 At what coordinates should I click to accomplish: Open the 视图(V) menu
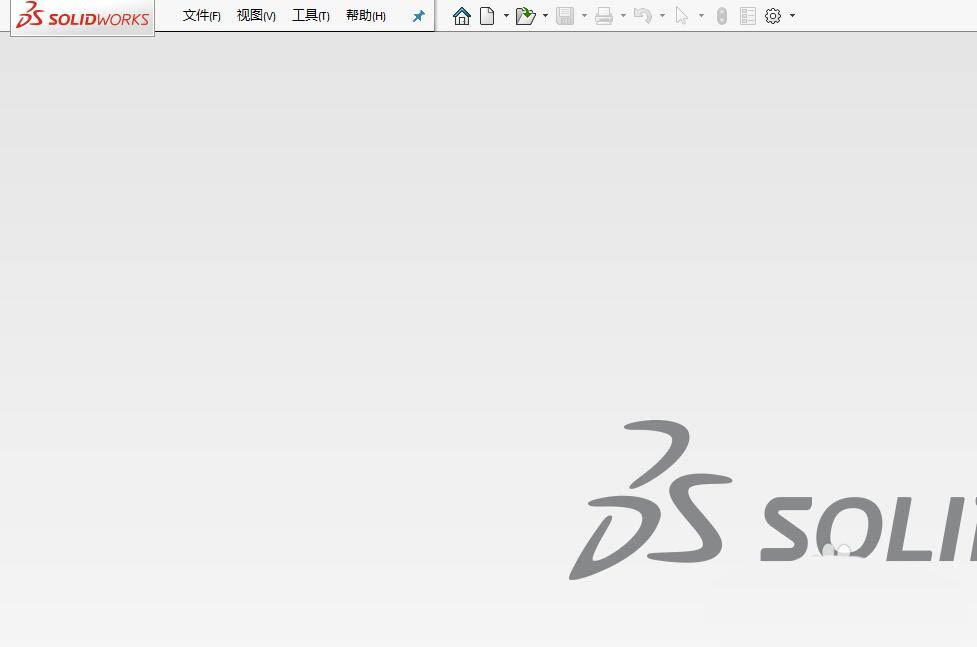(256, 16)
